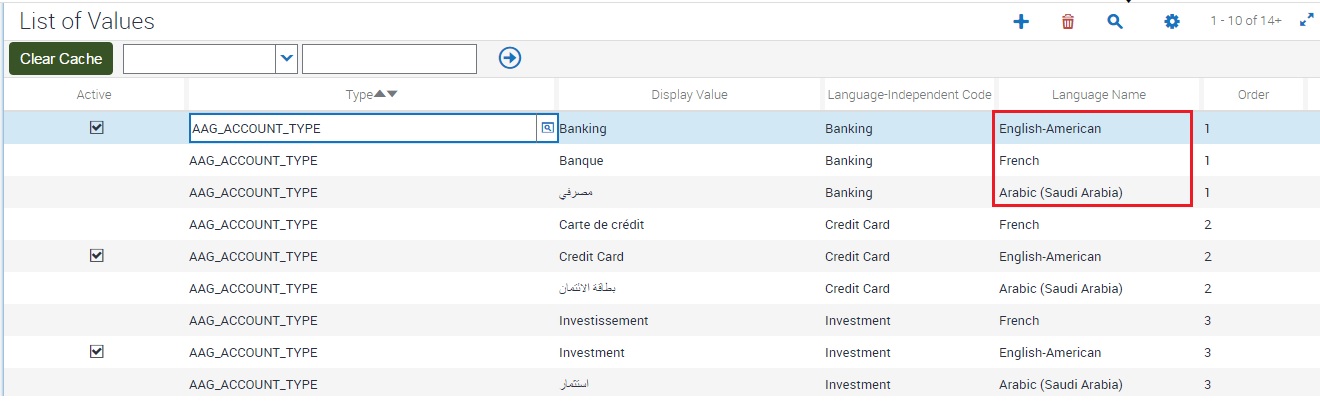
Task: Click the red trash delete icon
Action: (1068, 21)
